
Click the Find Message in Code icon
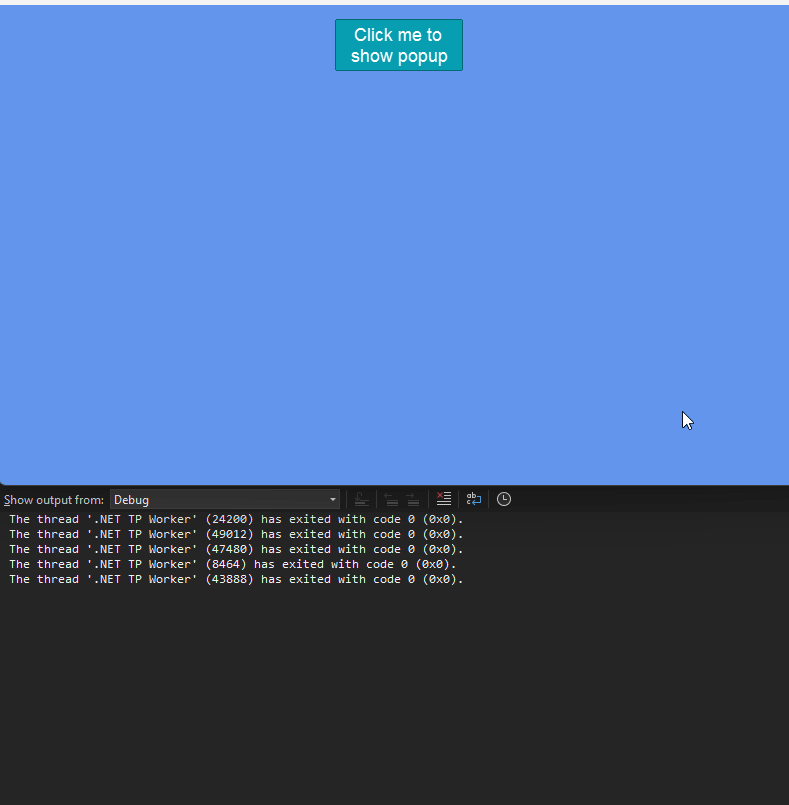[361, 499]
